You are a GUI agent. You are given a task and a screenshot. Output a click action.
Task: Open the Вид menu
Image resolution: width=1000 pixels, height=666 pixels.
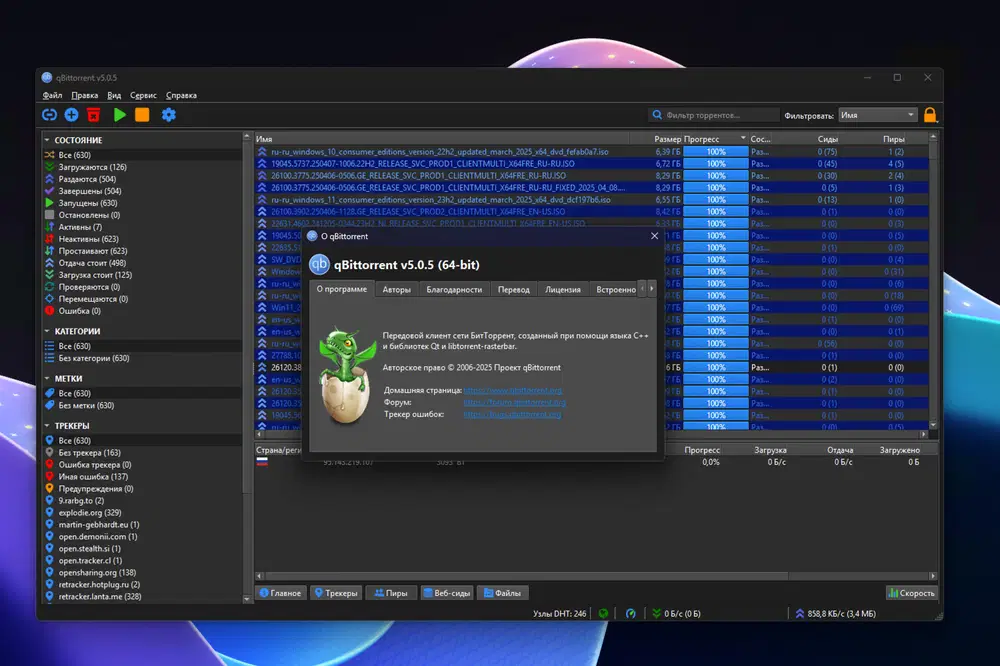click(x=114, y=95)
